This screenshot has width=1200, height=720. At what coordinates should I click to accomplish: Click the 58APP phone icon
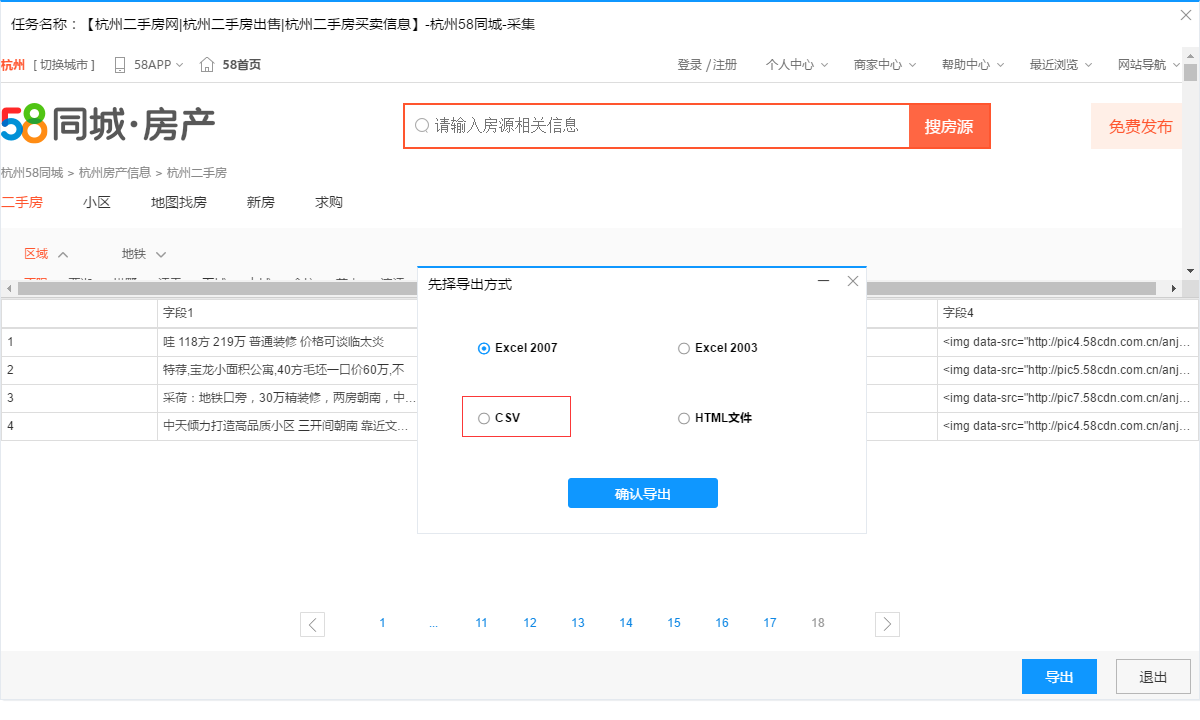120,65
